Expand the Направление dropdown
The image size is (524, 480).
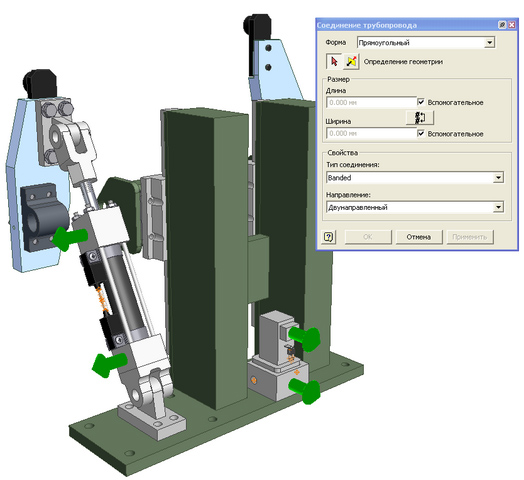(x=498, y=207)
